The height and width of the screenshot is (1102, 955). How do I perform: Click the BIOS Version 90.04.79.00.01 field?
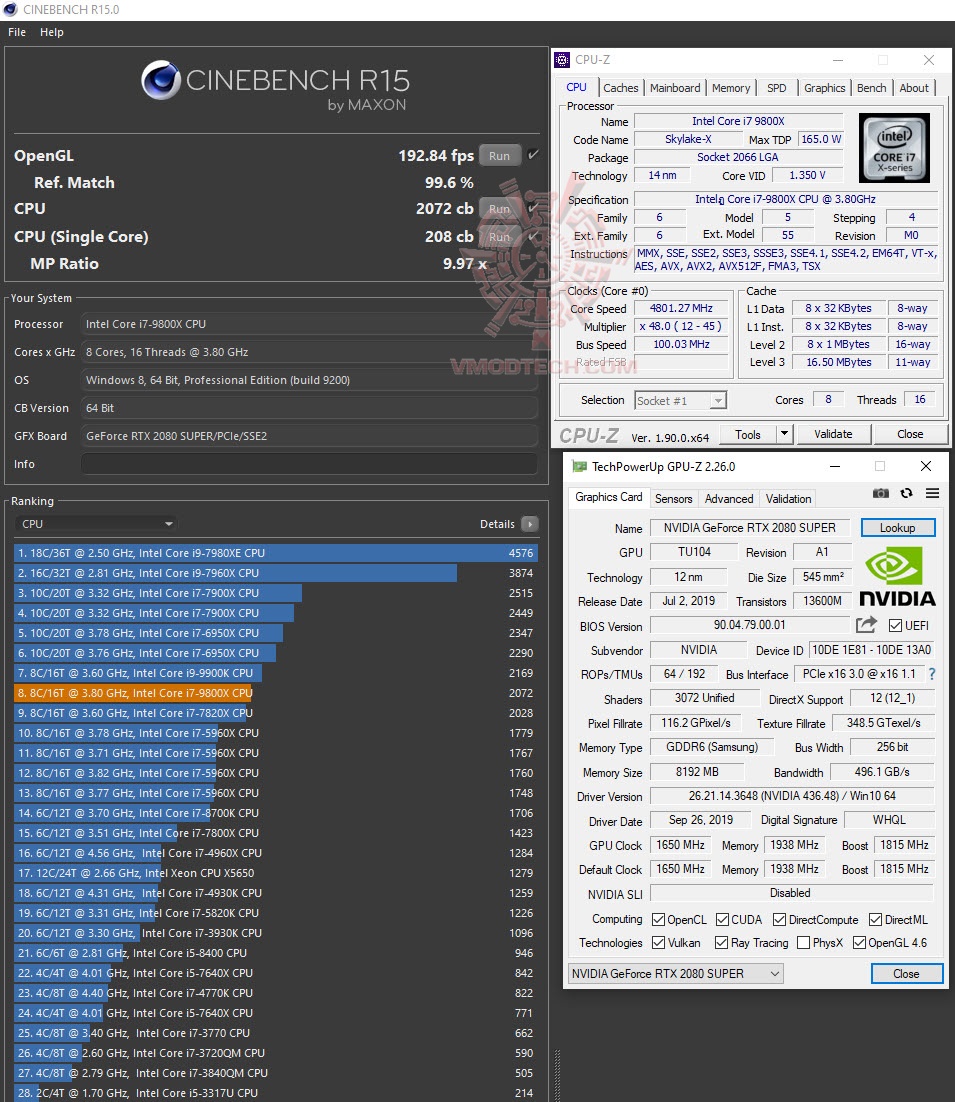750,625
